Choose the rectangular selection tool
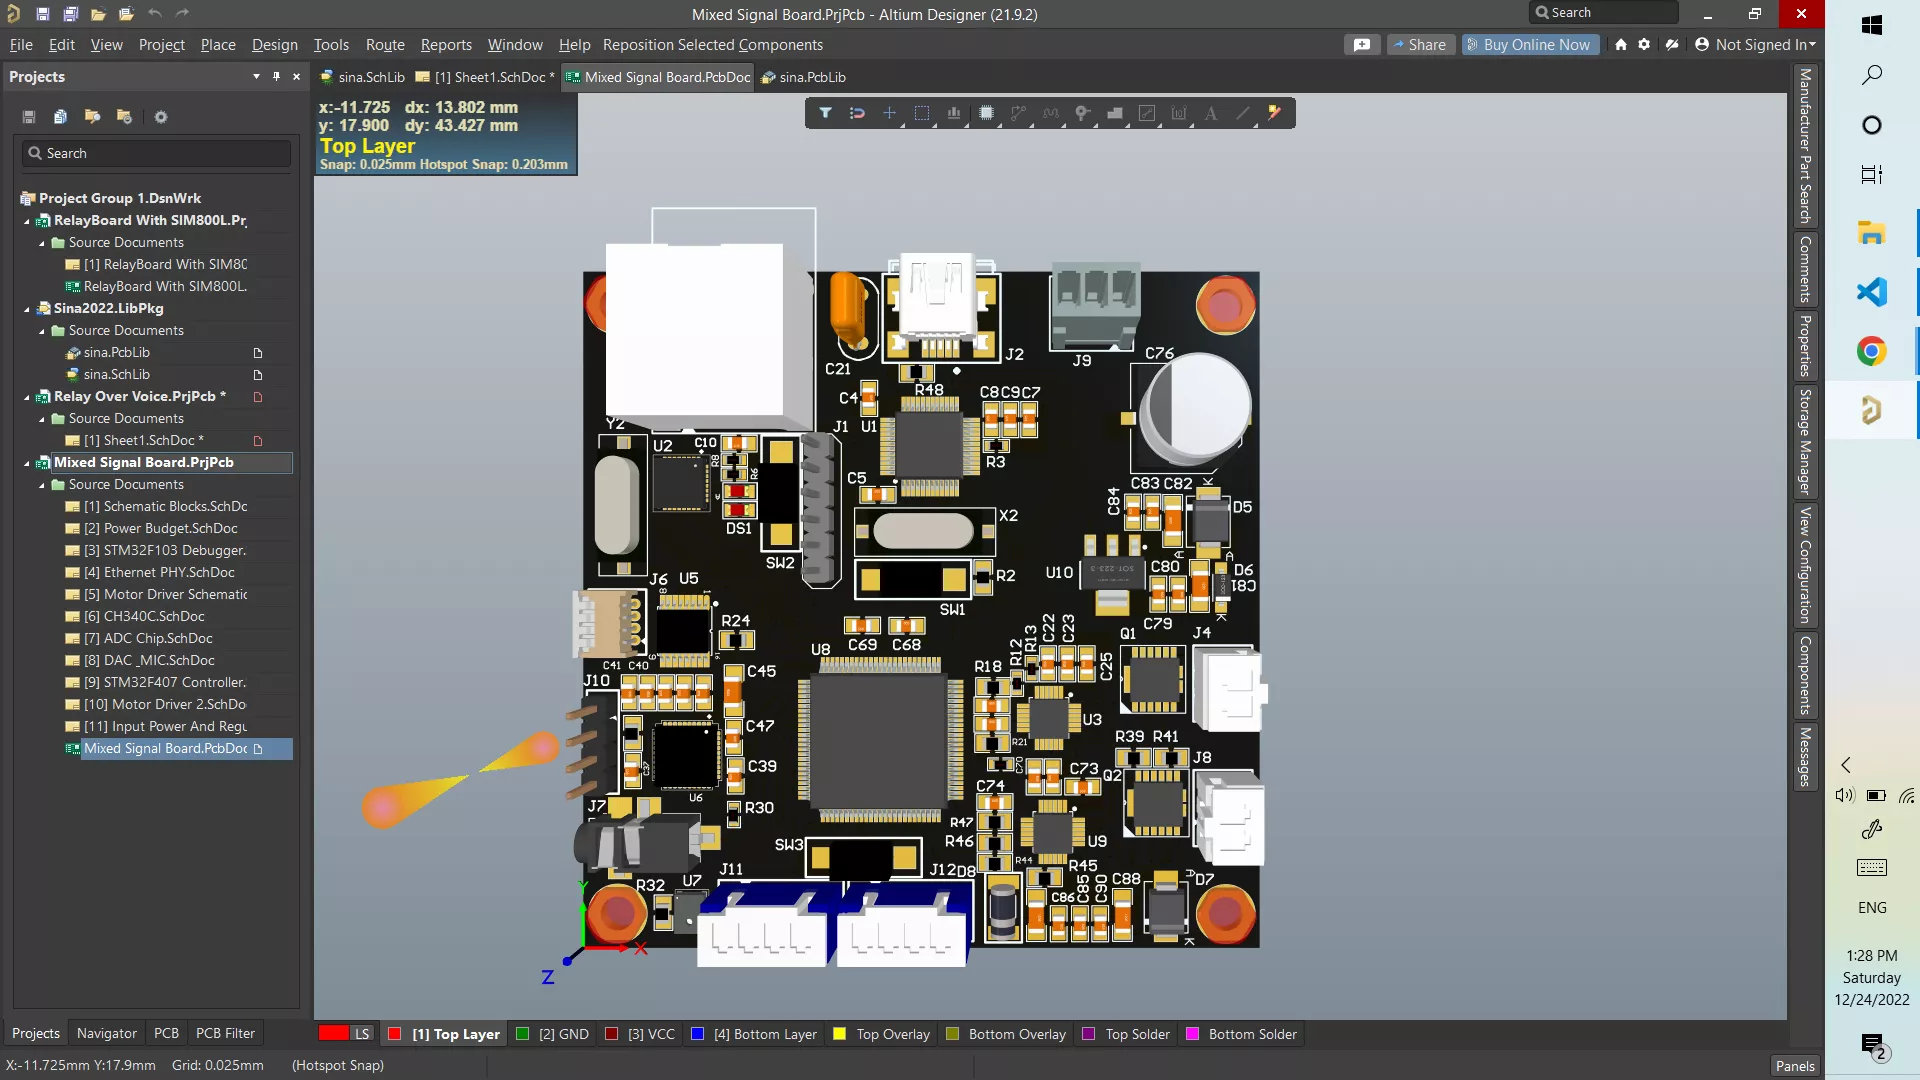 pos(922,113)
